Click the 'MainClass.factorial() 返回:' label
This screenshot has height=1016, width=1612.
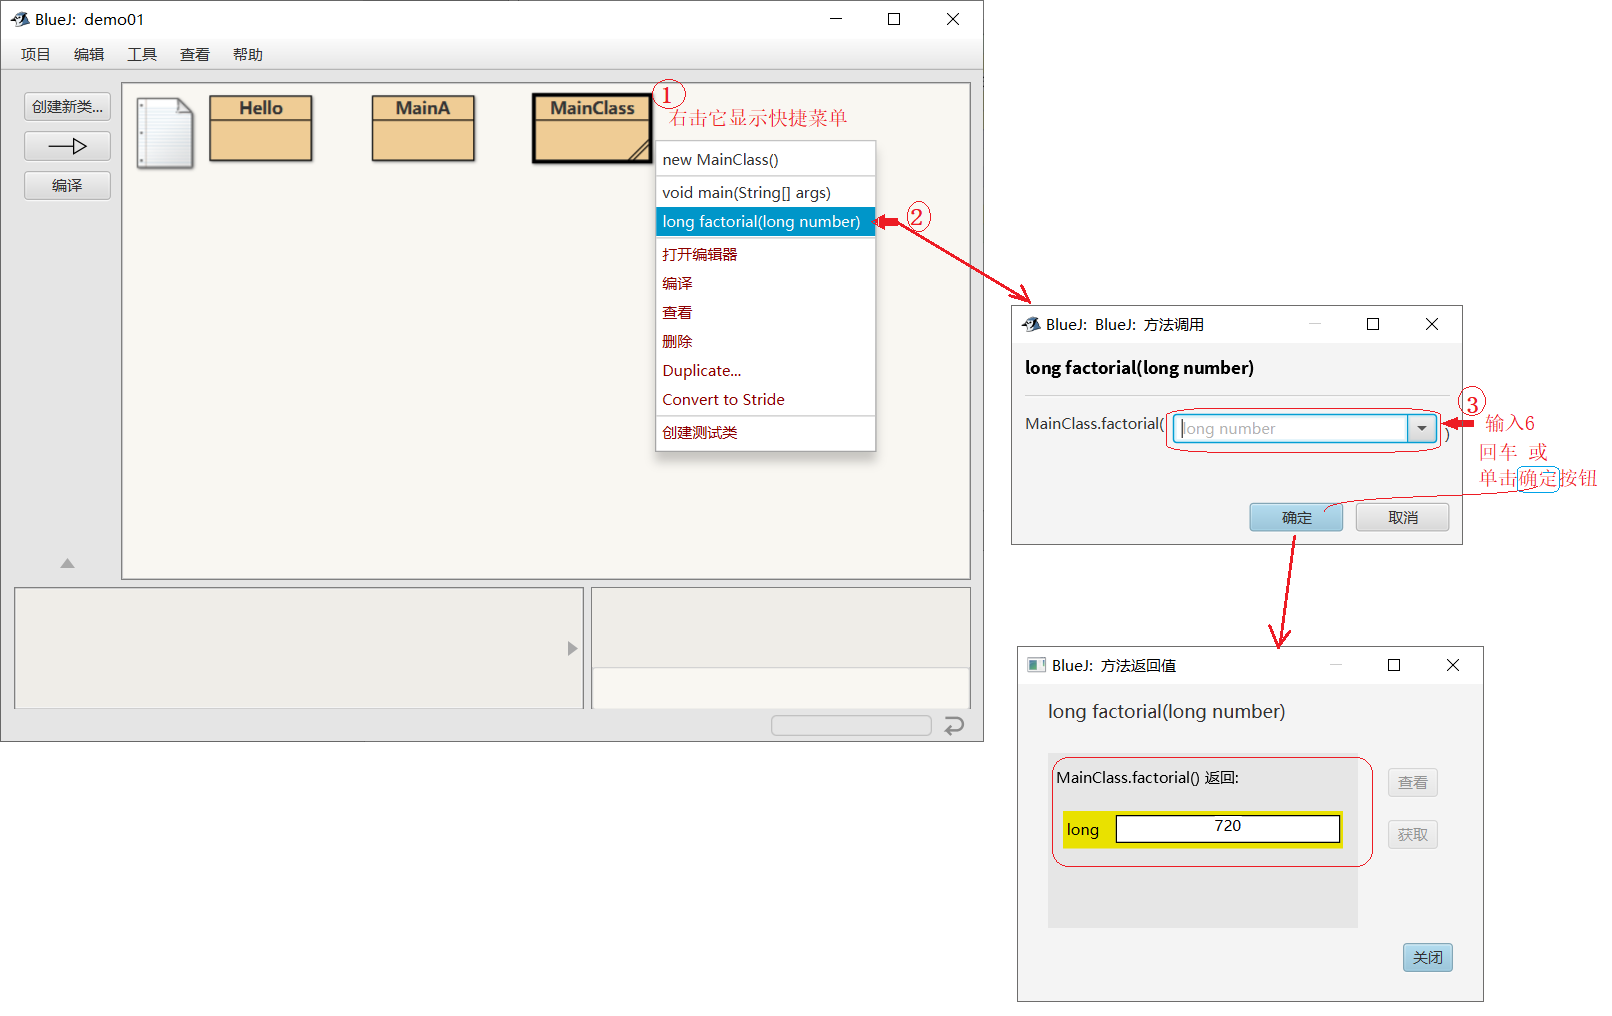(1147, 777)
